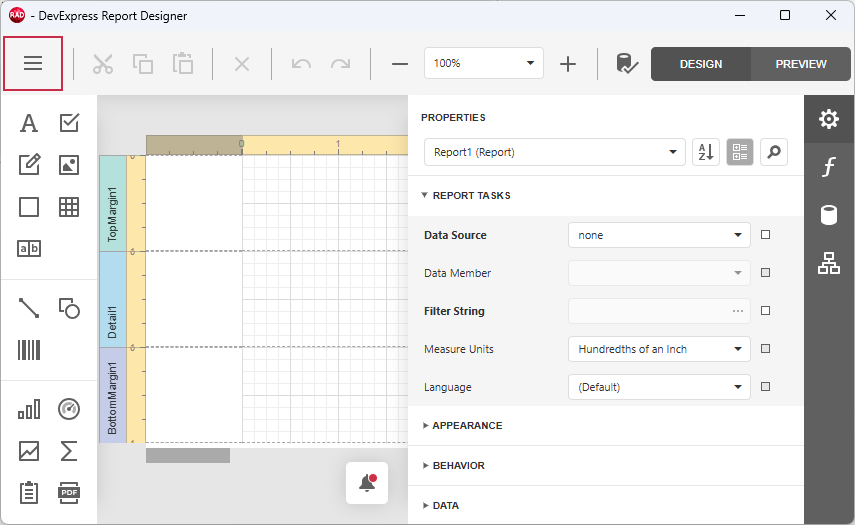Select the Gauge control tool
Viewport: 855px width, 525px height.
click(x=69, y=409)
